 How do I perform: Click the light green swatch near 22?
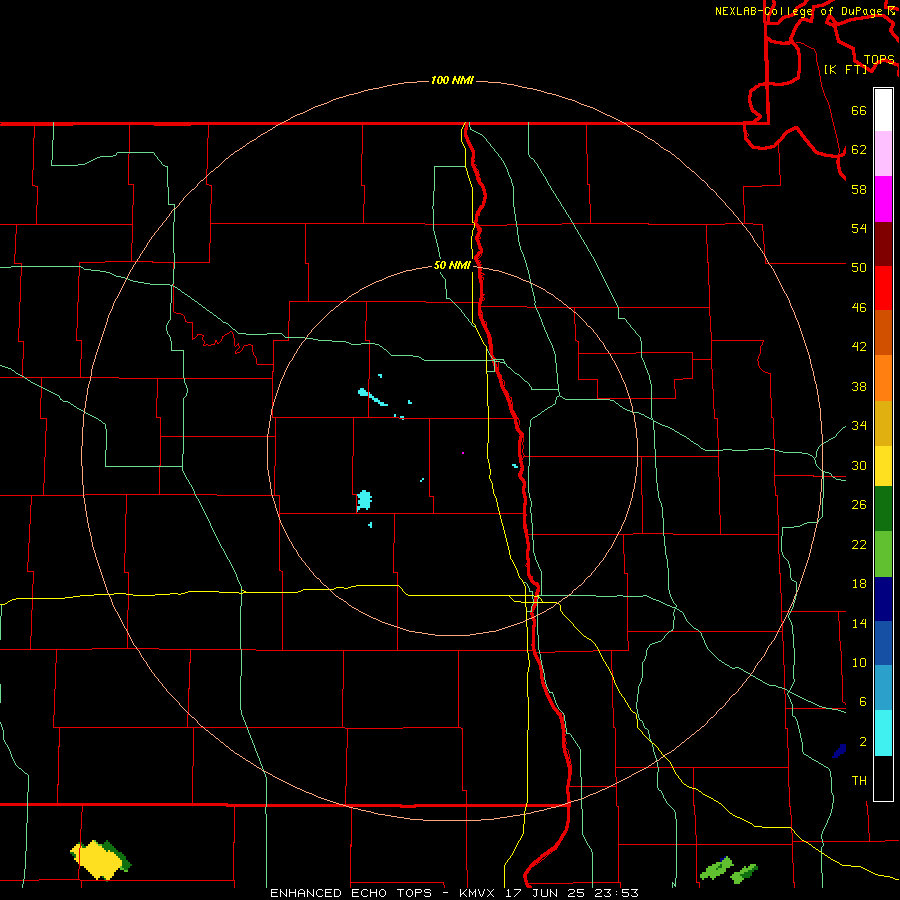click(x=883, y=554)
